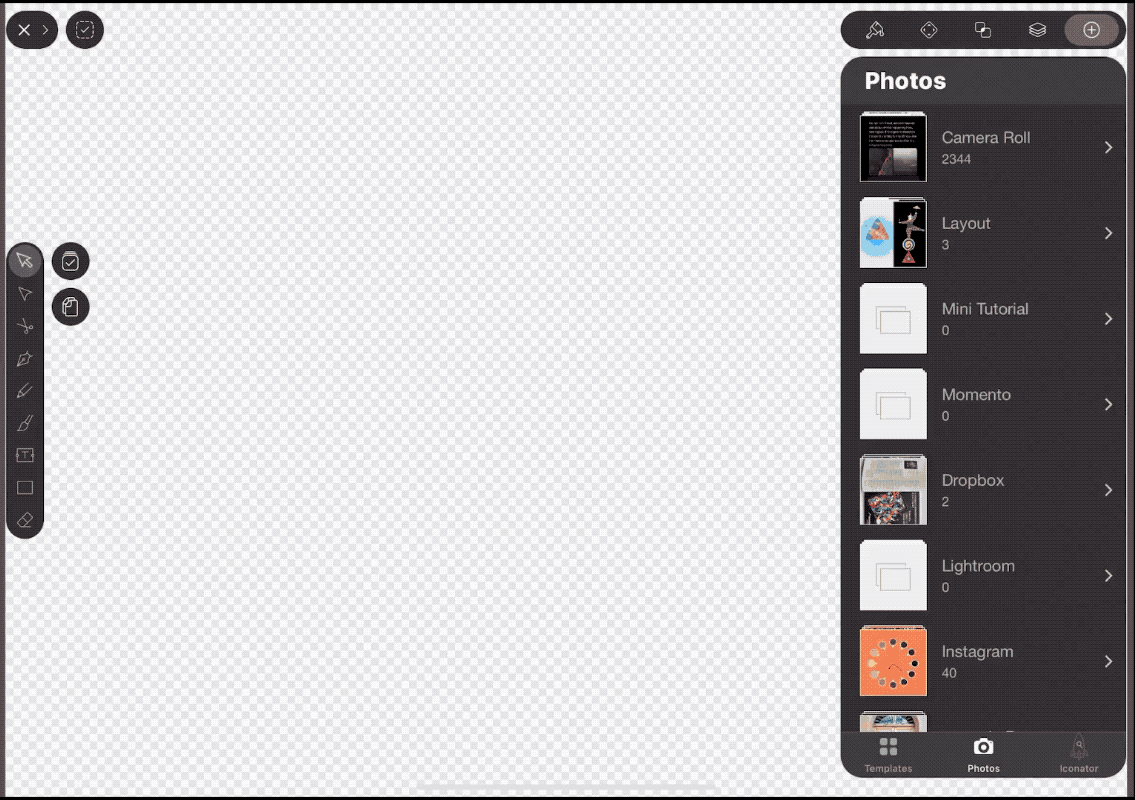
Task: Expand the Instagram album chevron
Action: (1108, 662)
